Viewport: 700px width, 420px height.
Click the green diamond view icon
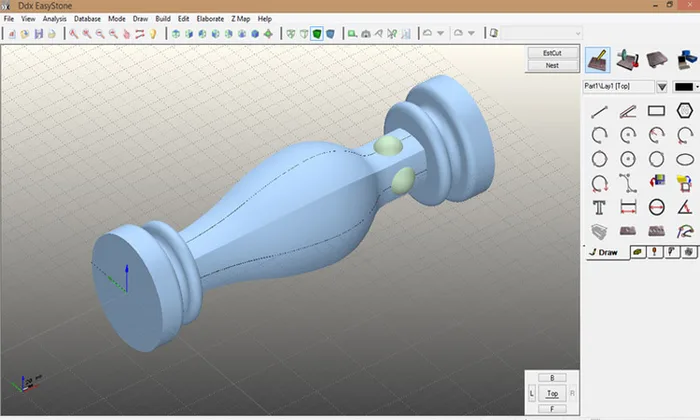[x=268, y=33]
